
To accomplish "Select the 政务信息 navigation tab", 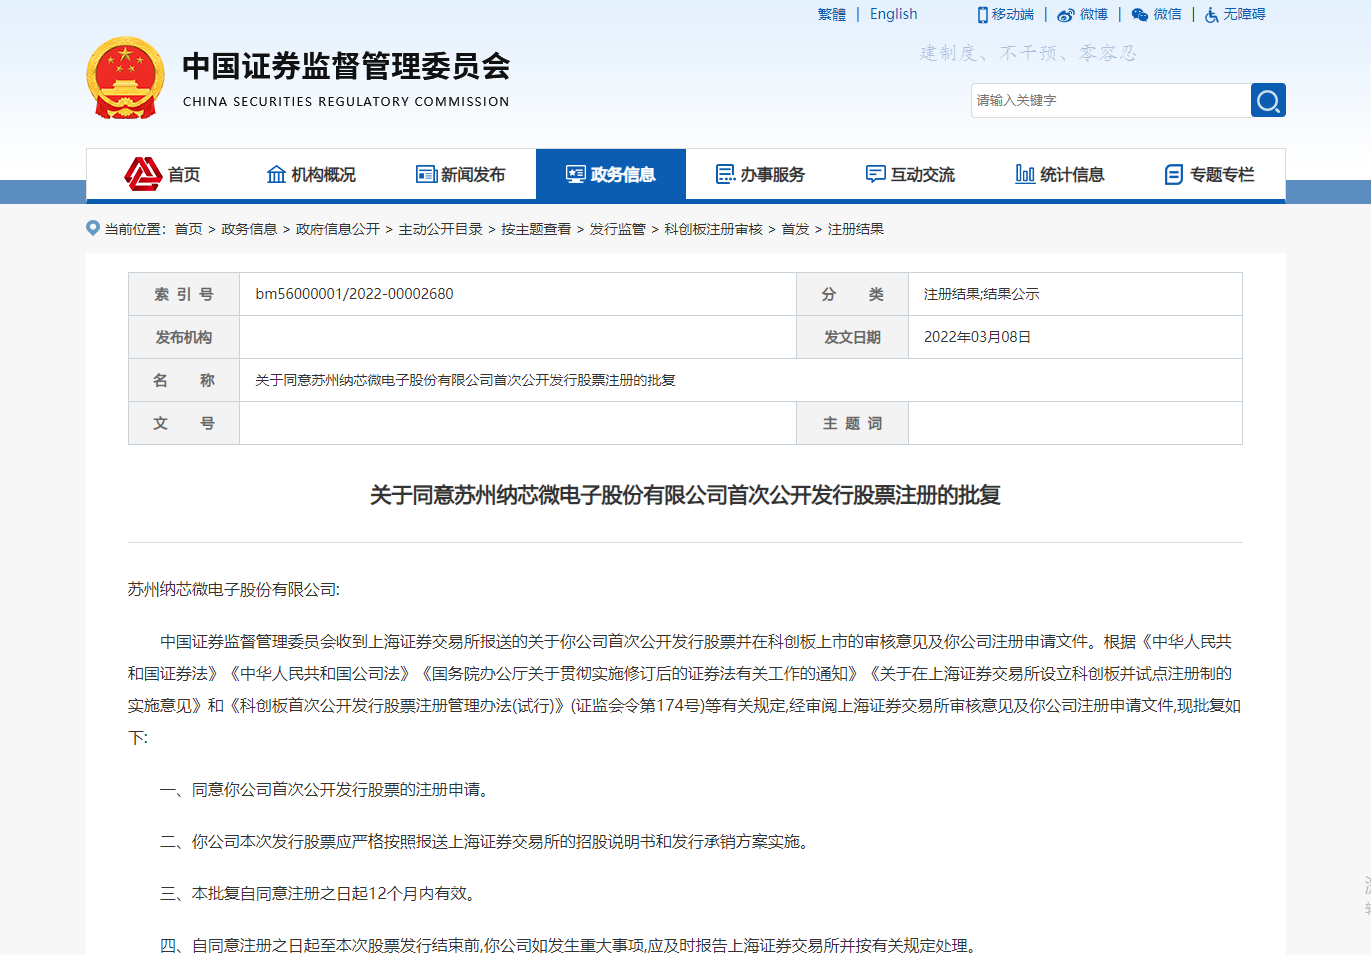I will (x=611, y=174).
